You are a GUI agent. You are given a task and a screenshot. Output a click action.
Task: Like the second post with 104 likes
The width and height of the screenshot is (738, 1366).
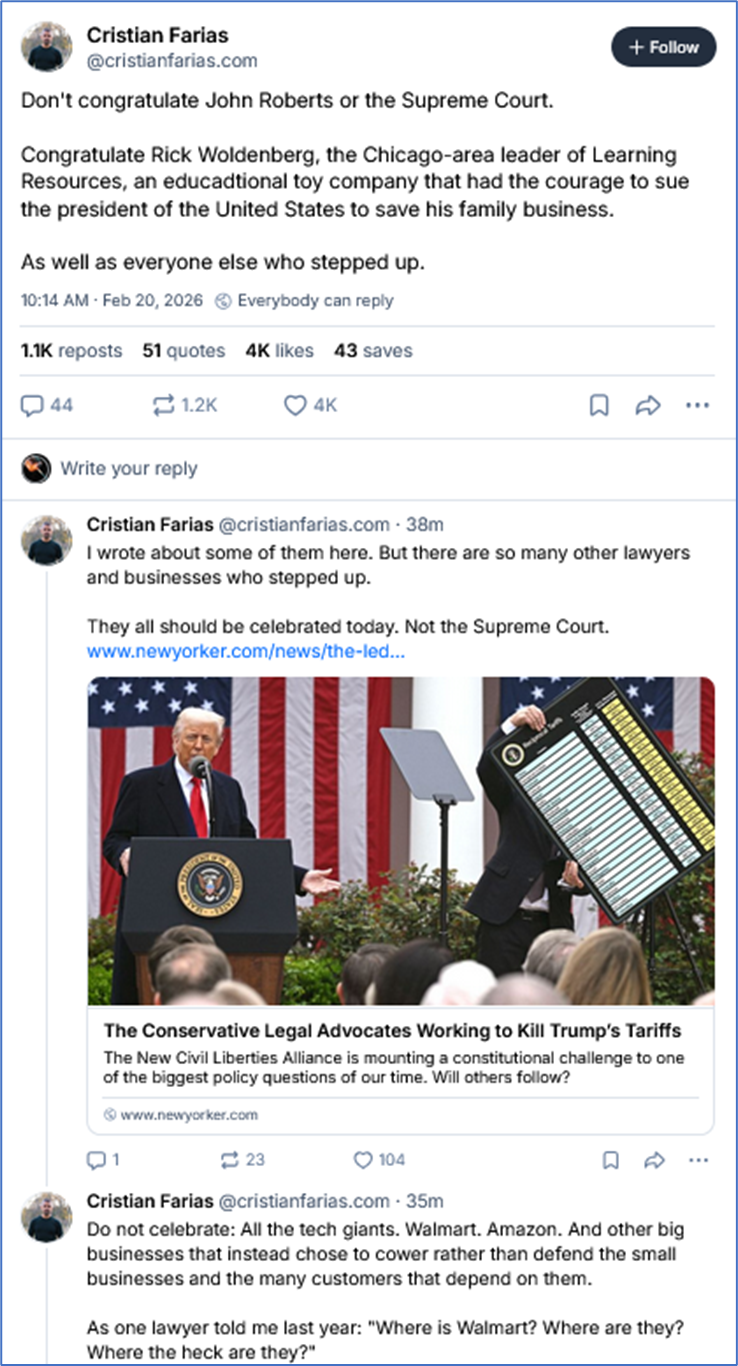click(x=379, y=1159)
